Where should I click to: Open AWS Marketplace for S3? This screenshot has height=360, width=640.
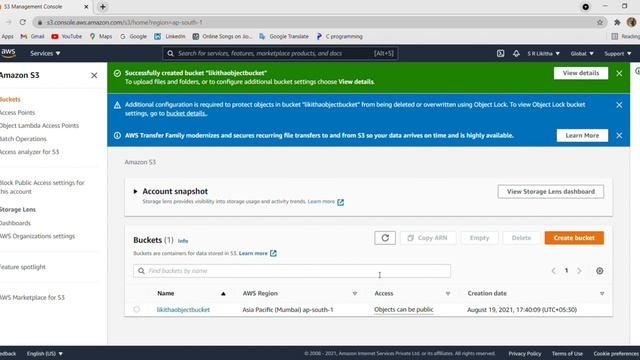pos(32,298)
